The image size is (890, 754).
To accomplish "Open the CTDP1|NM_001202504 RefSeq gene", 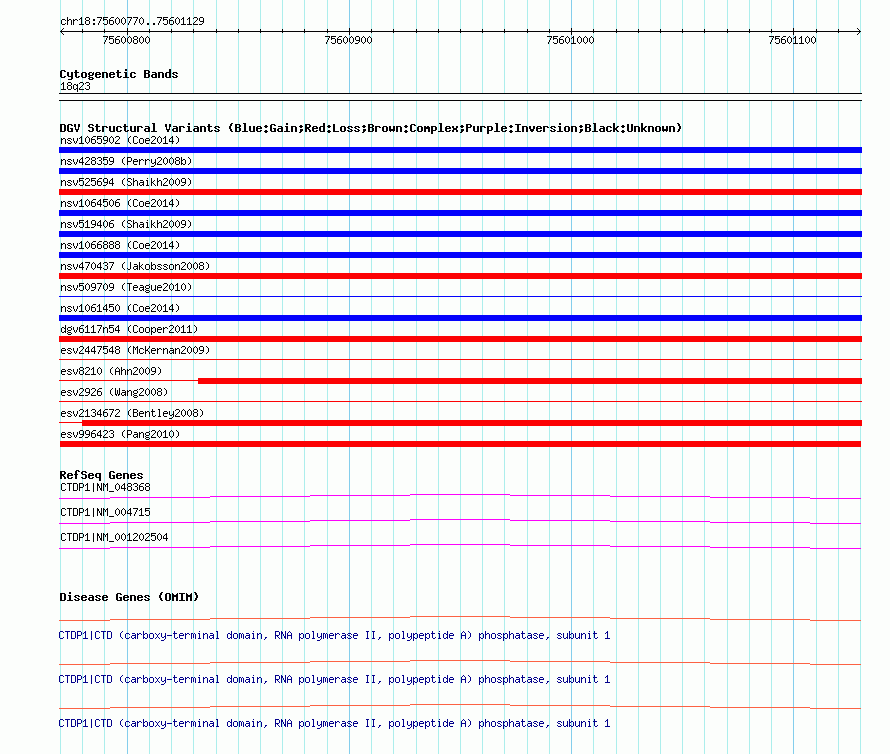I will [114, 538].
